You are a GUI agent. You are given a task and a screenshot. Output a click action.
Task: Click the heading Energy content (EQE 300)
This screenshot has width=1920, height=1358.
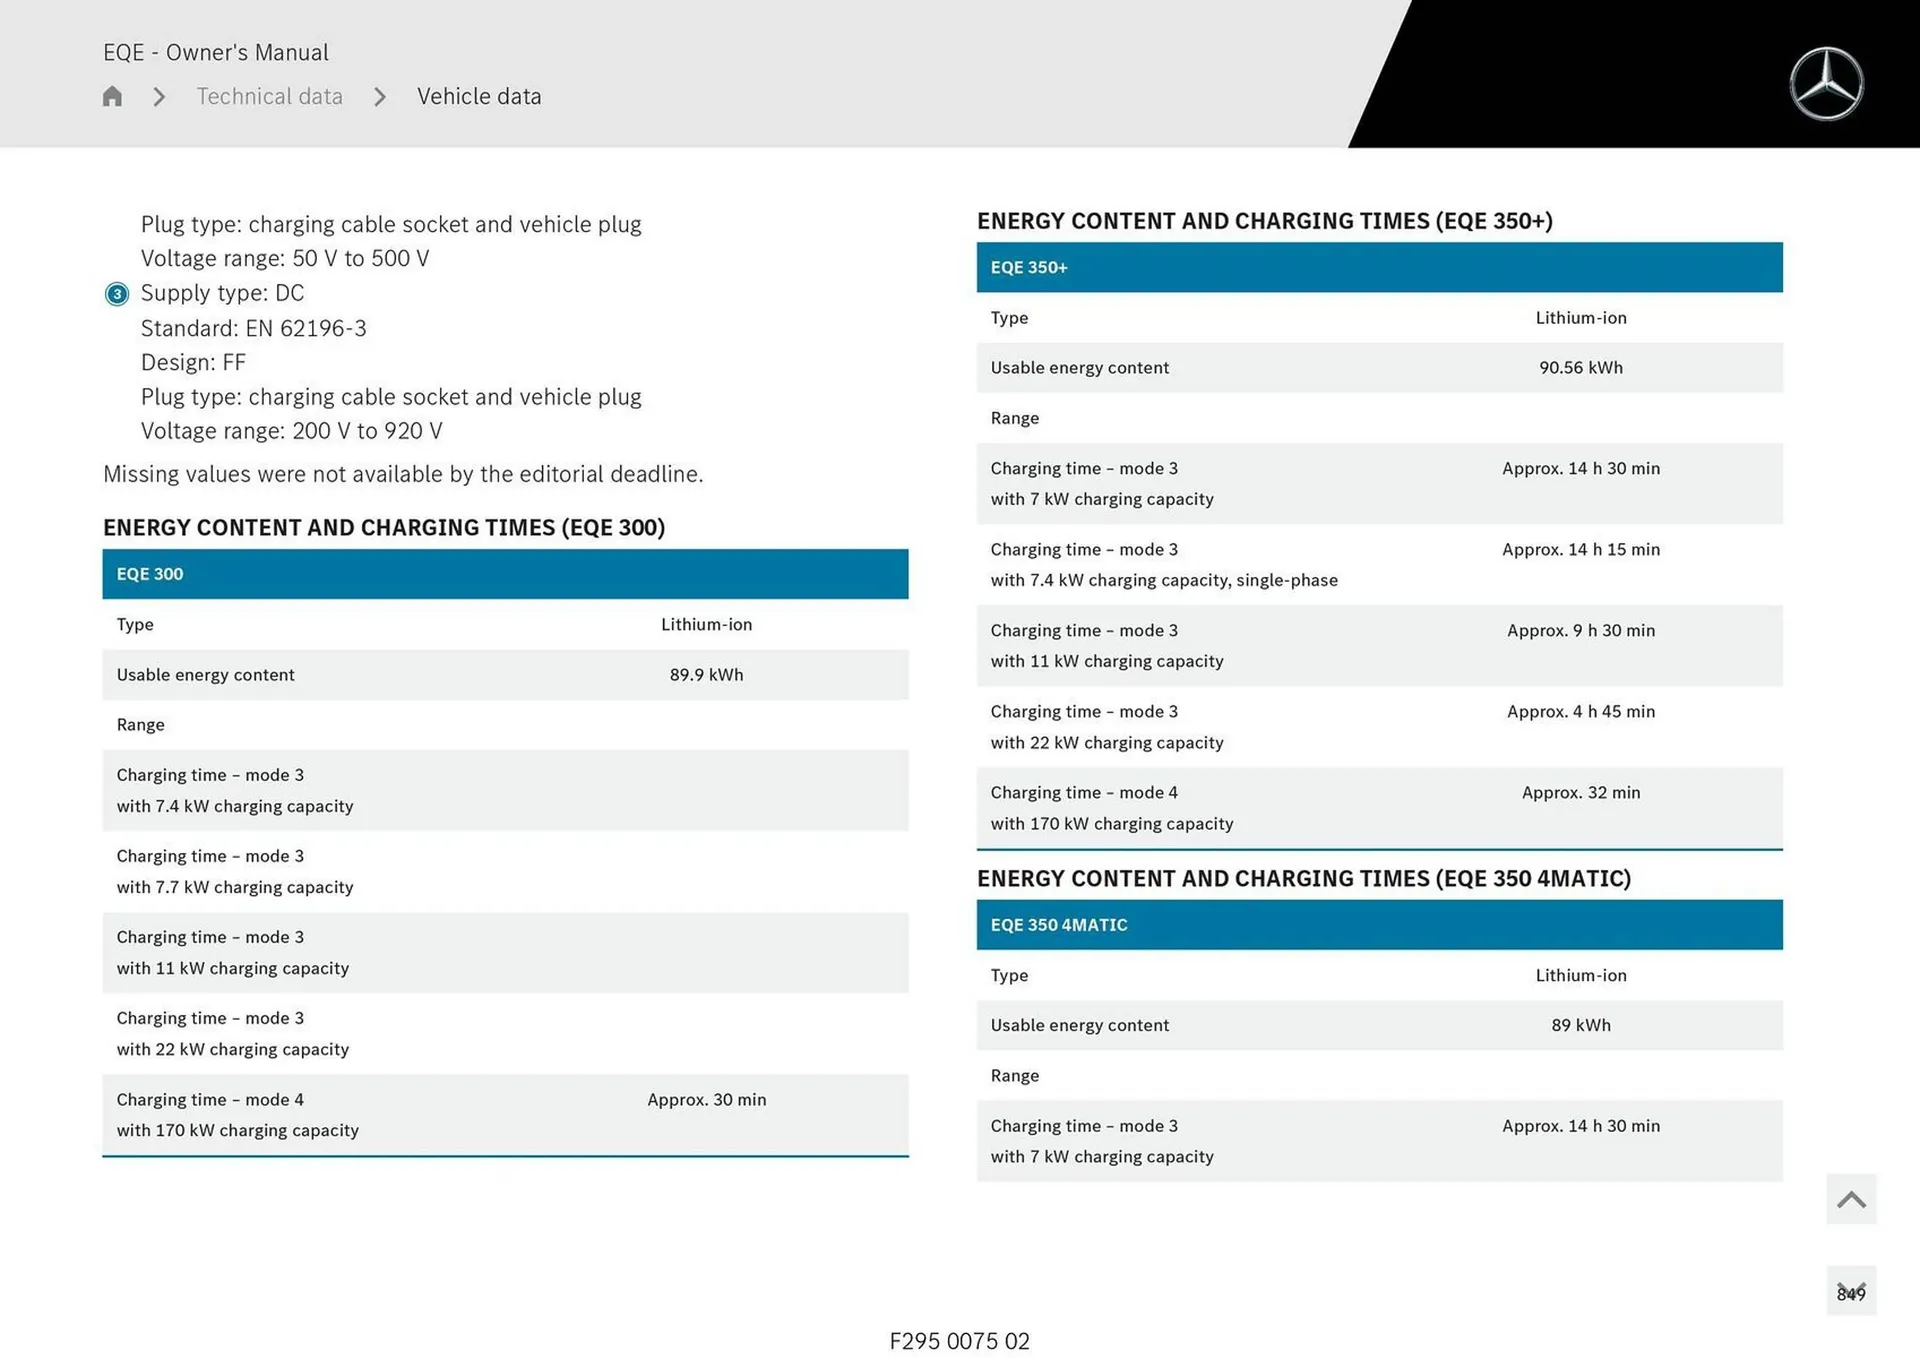click(x=384, y=528)
